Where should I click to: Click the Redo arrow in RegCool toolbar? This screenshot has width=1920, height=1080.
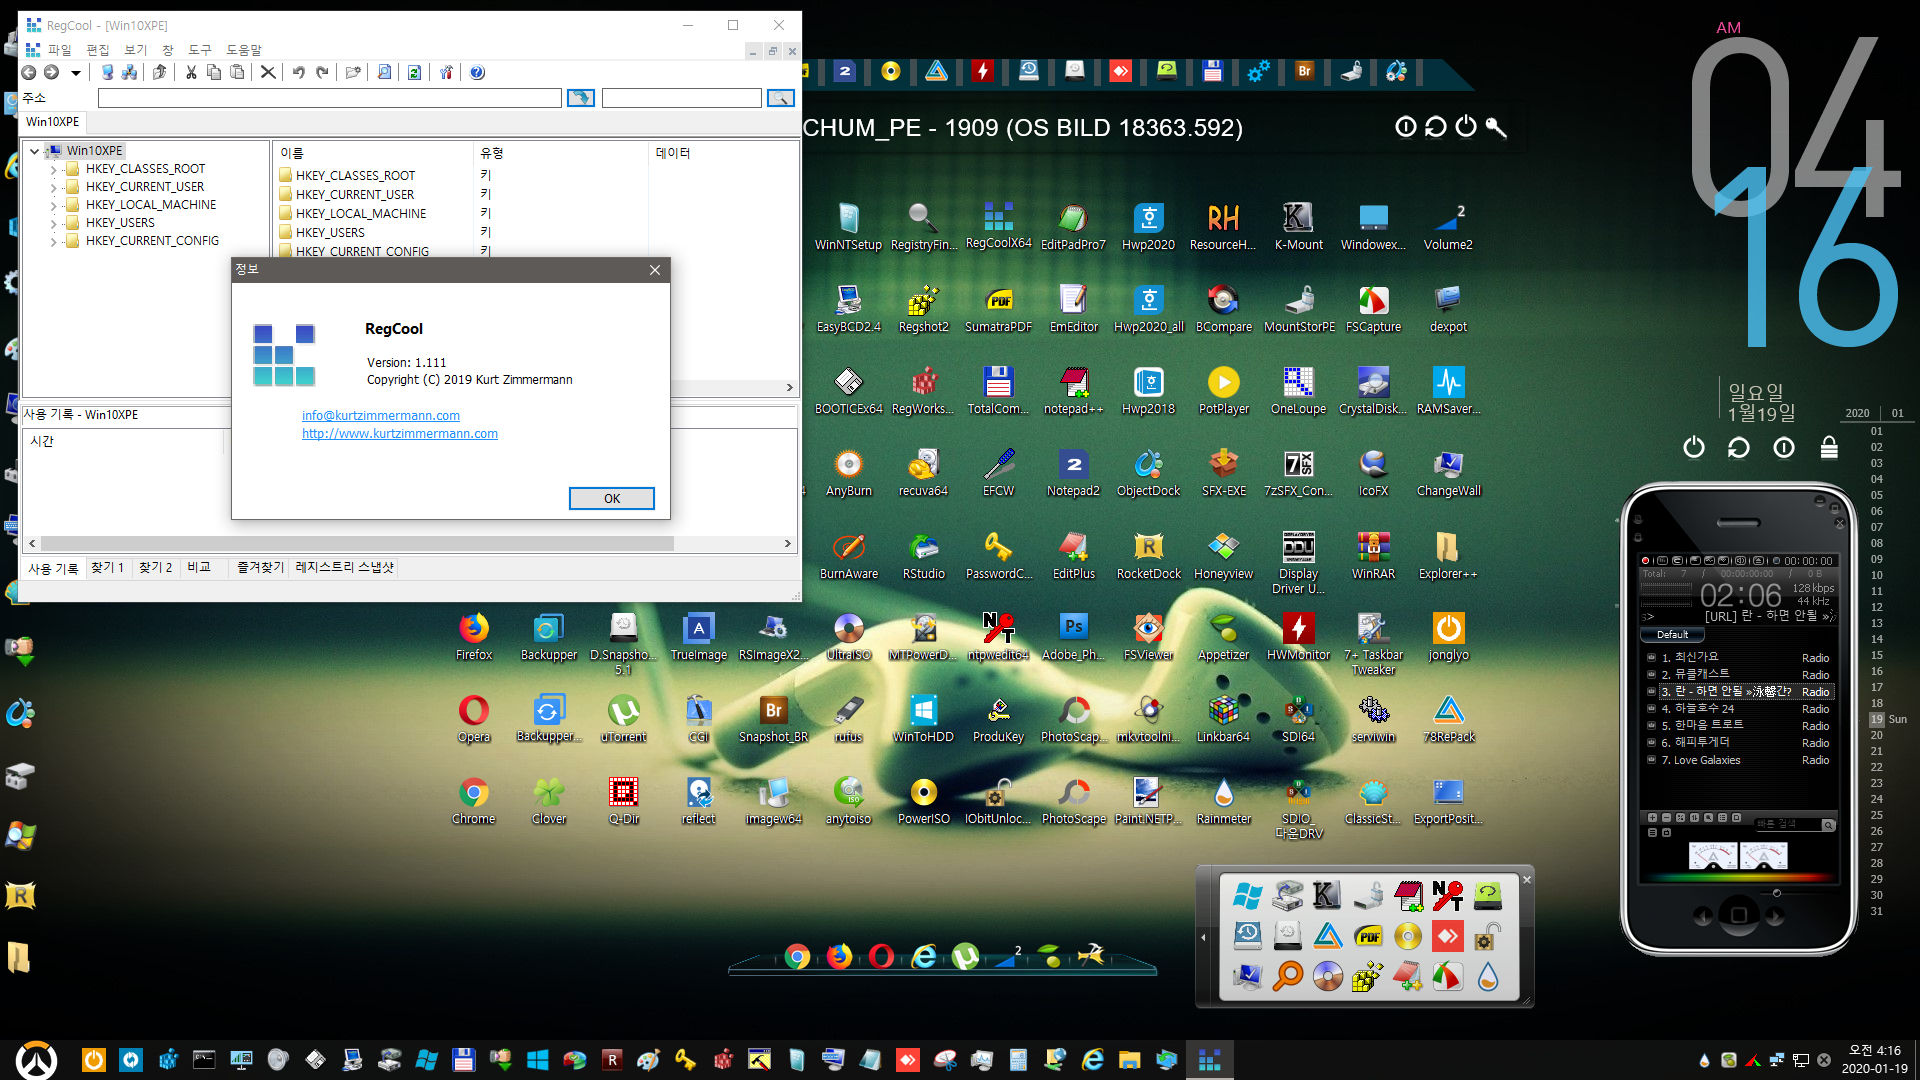coord(322,72)
